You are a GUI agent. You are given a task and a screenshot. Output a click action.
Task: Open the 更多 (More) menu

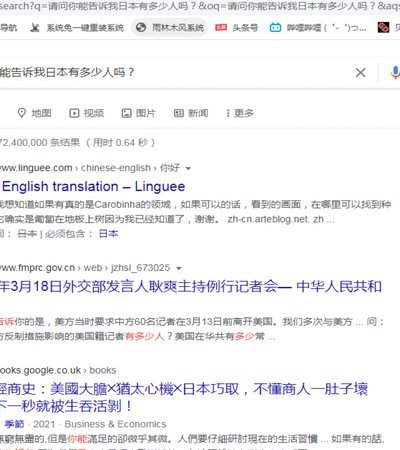240,113
